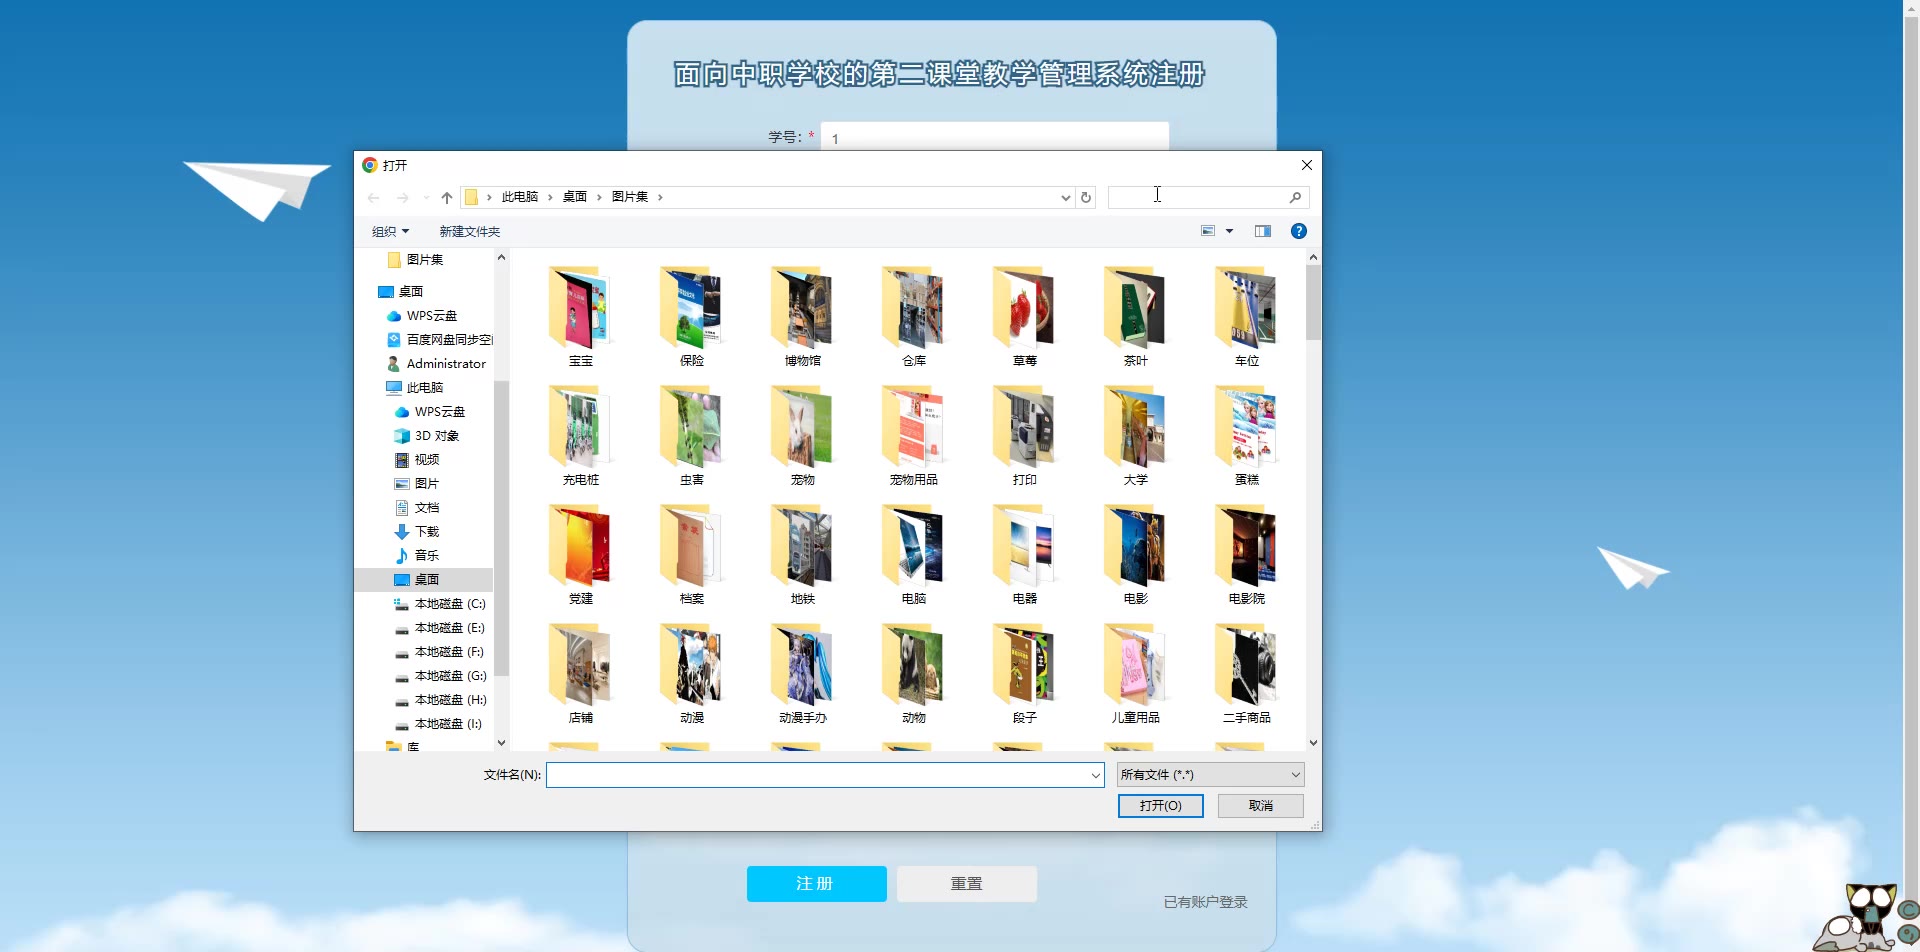Open the 组织 menu
The image size is (1920, 952).
[x=390, y=231]
